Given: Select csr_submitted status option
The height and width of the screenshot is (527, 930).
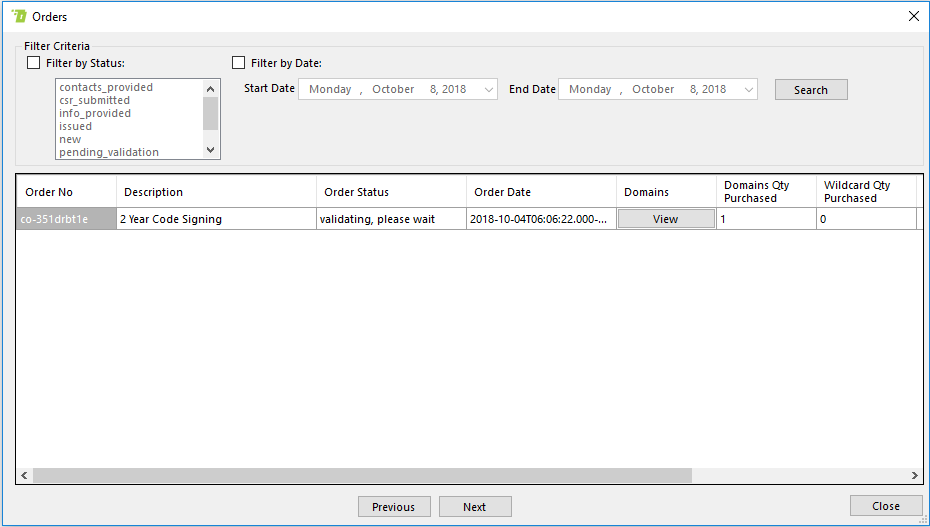Looking at the screenshot, I should click(94, 100).
